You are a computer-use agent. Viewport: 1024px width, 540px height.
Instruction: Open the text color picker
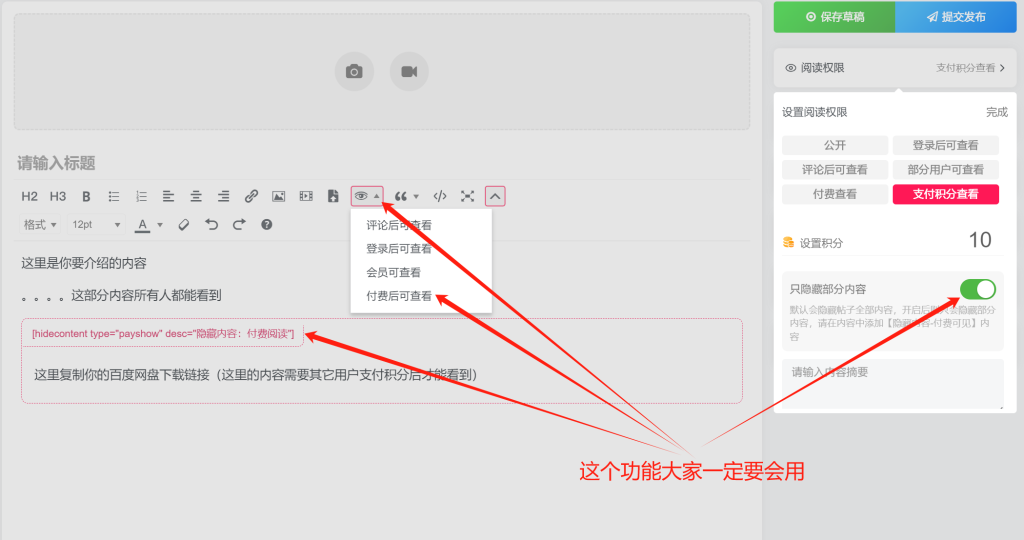pos(149,225)
